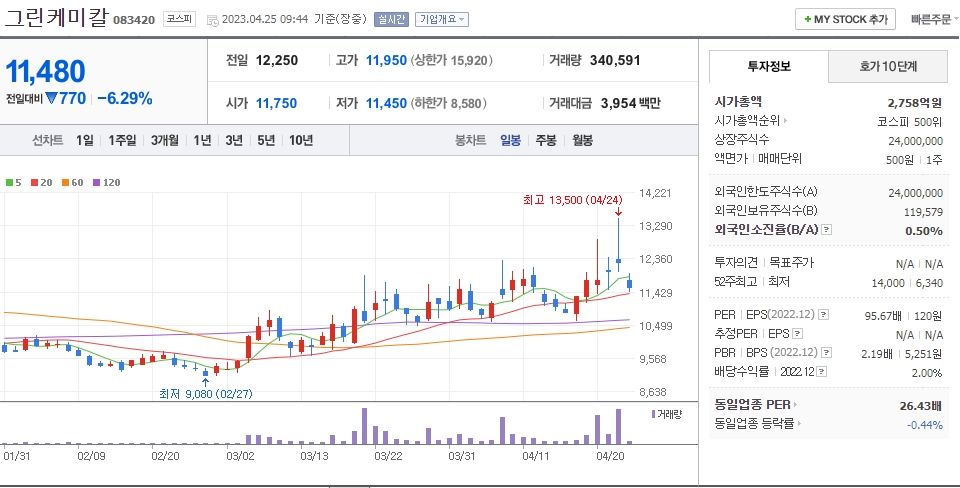Click the -0.44% sector change value
Screen dimensions: 960x488
point(924,424)
